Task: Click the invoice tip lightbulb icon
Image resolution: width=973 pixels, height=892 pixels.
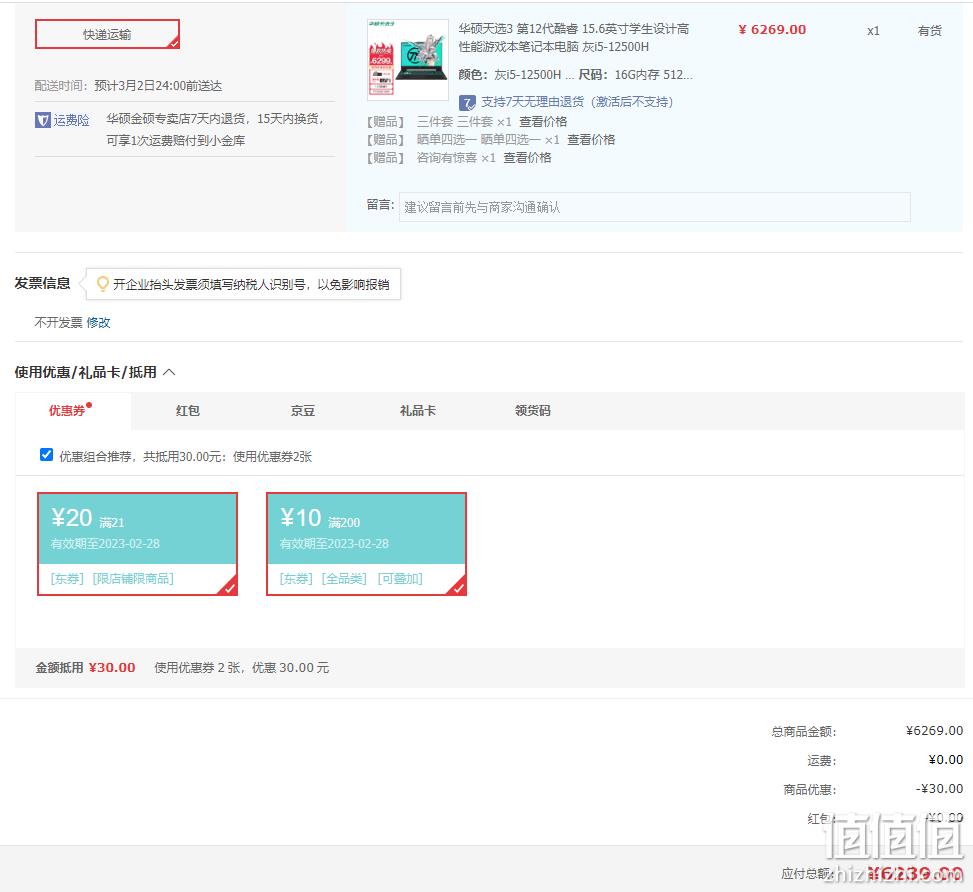Action: coord(103,284)
